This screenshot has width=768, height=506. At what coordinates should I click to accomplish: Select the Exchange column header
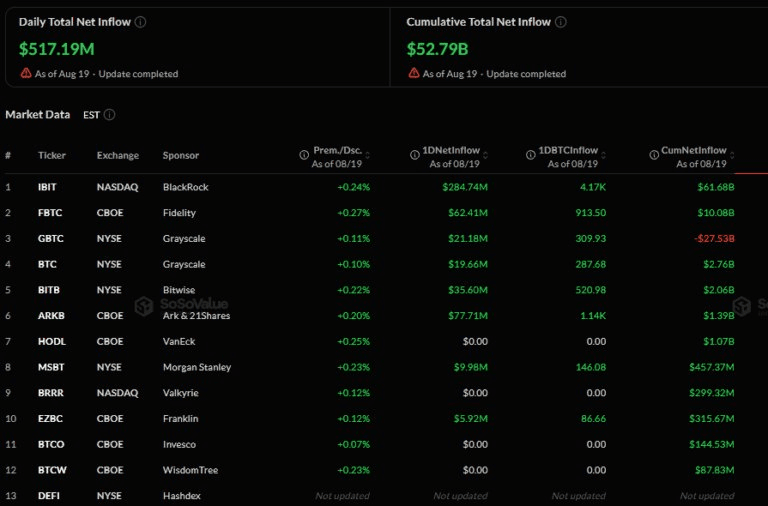coord(118,155)
